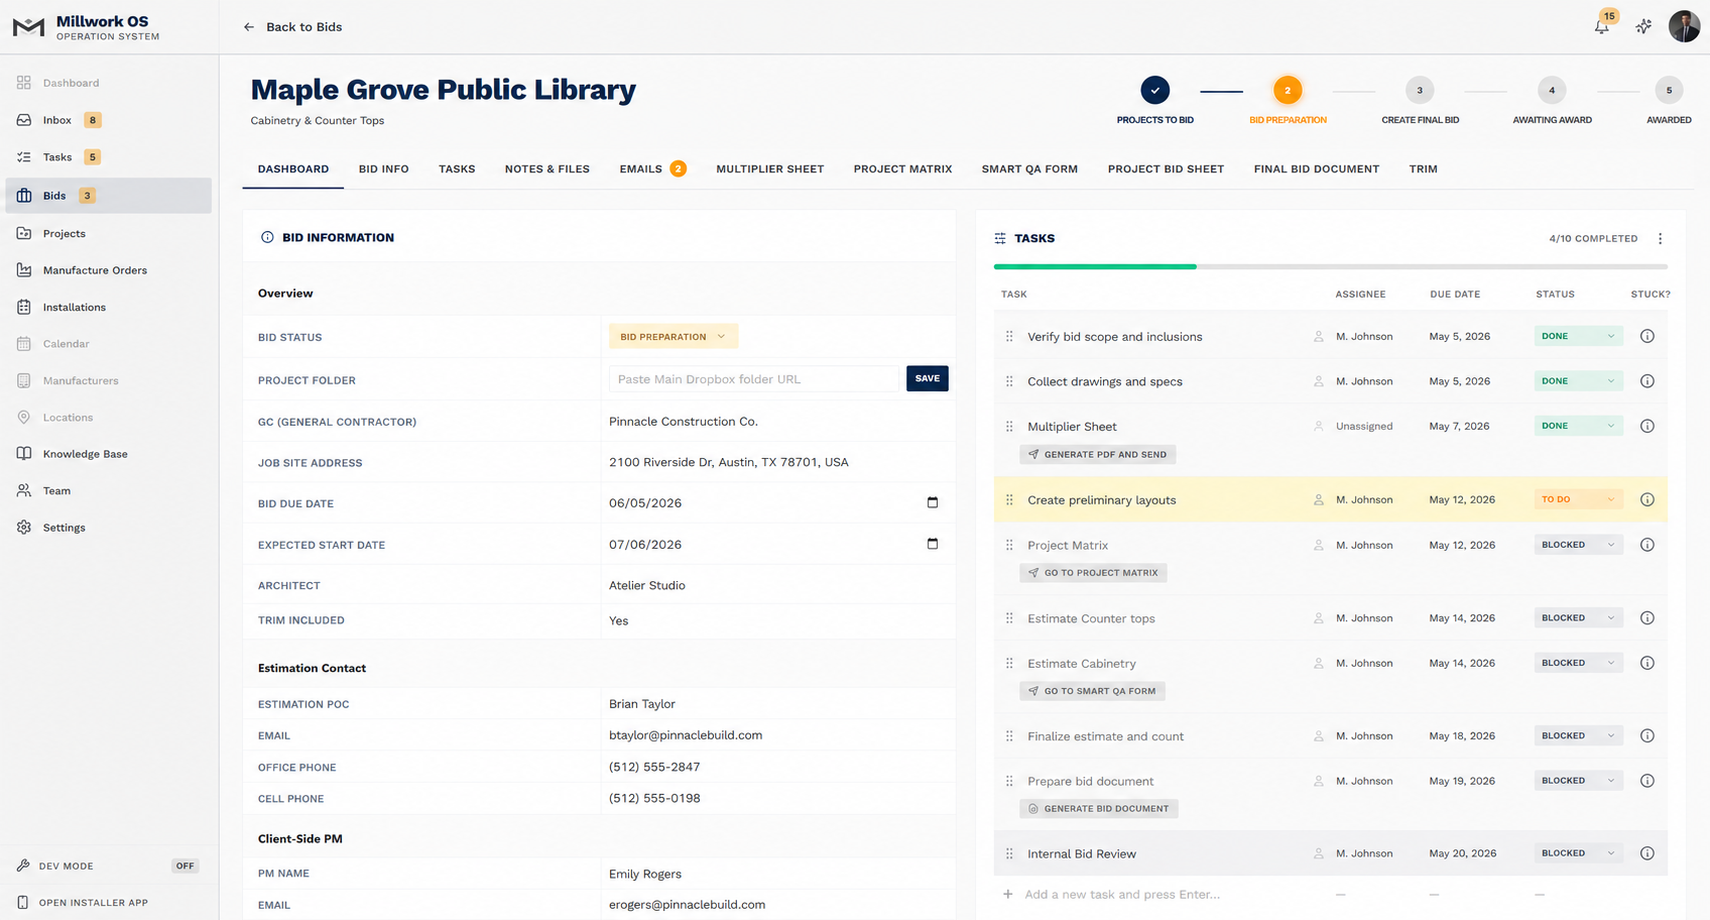Click stuck info icon for Create preliminary layouts

point(1647,500)
